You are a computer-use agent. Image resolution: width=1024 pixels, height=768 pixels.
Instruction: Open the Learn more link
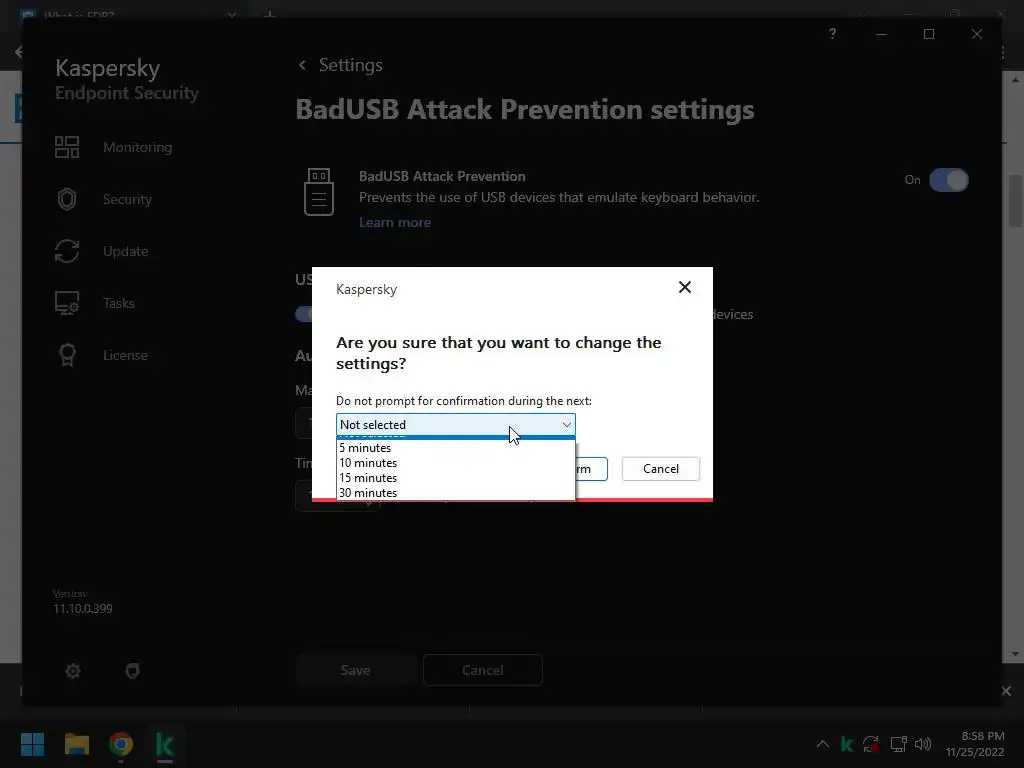coord(395,223)
